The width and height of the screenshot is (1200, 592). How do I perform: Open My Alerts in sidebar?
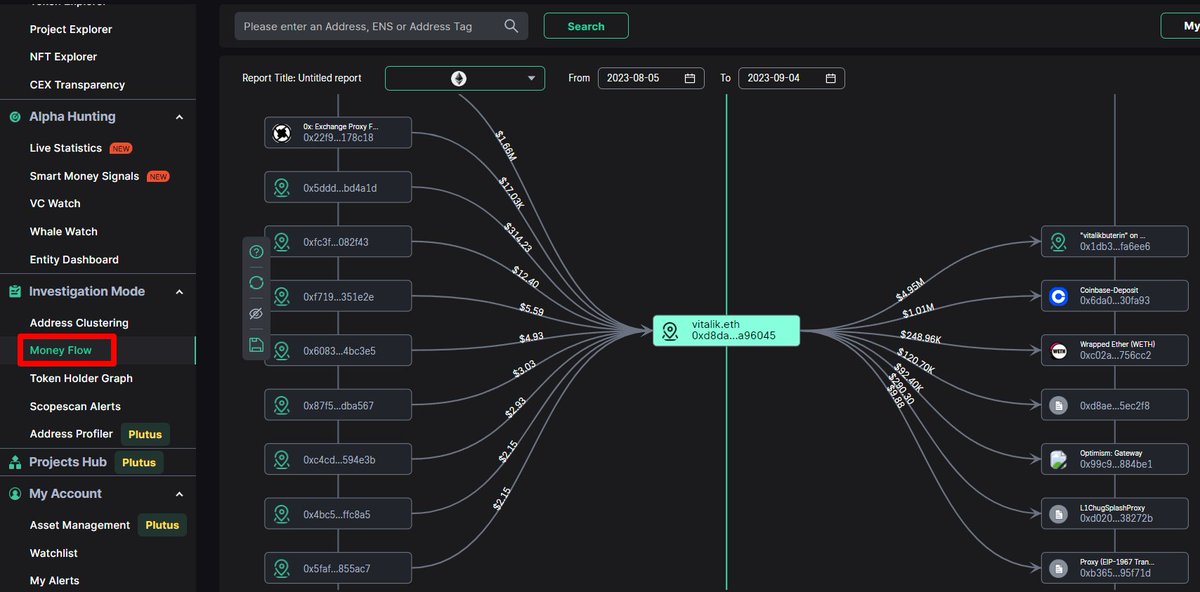click(x=55, y=581)
